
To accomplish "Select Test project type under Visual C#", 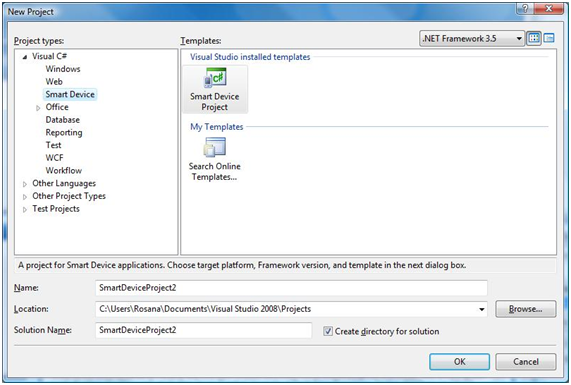I will point(53,145).
